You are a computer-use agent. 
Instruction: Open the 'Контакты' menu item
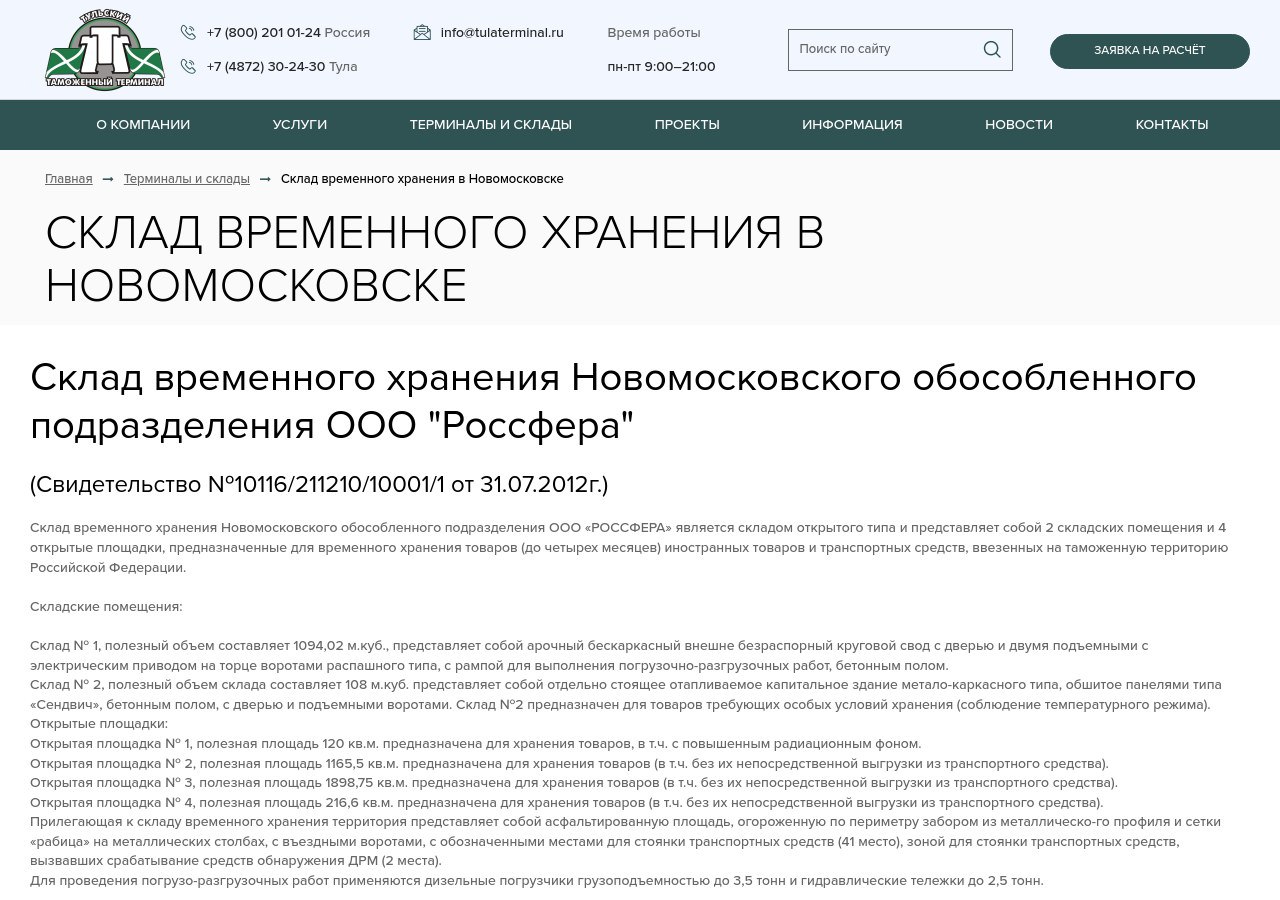[1172, 125]
